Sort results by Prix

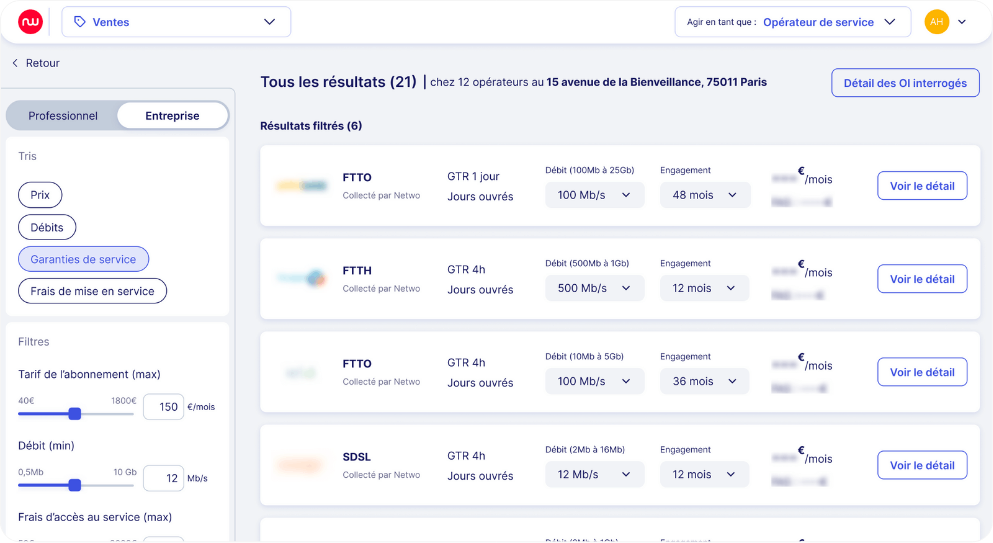coord(40,195)
